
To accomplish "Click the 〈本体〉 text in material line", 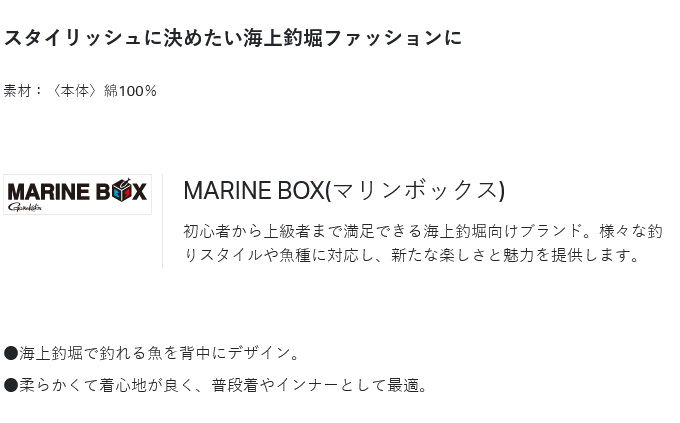I will coord(76,91).
